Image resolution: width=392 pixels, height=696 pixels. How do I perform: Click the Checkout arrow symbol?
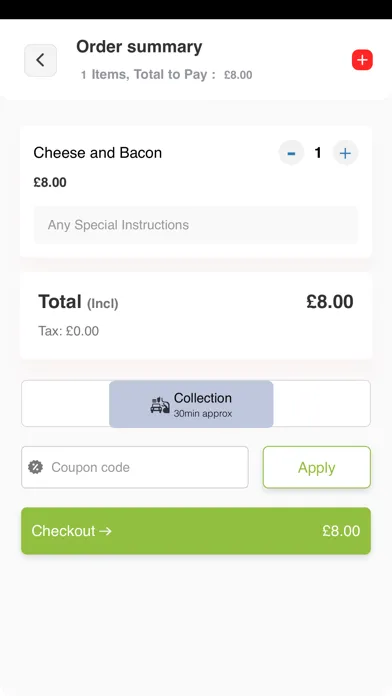click(105, 531)
